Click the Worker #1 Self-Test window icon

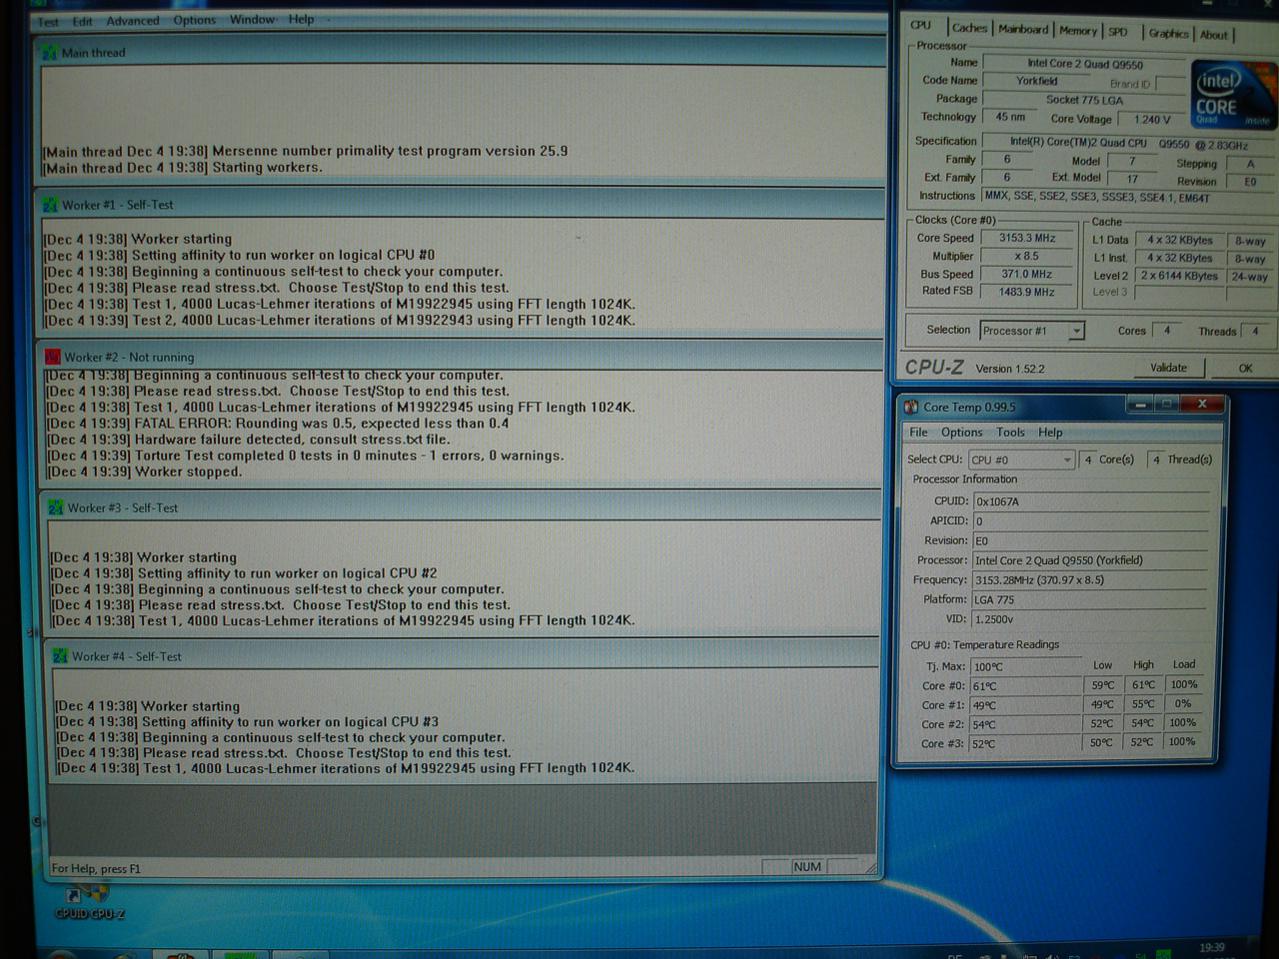click(x=49, y=205)
